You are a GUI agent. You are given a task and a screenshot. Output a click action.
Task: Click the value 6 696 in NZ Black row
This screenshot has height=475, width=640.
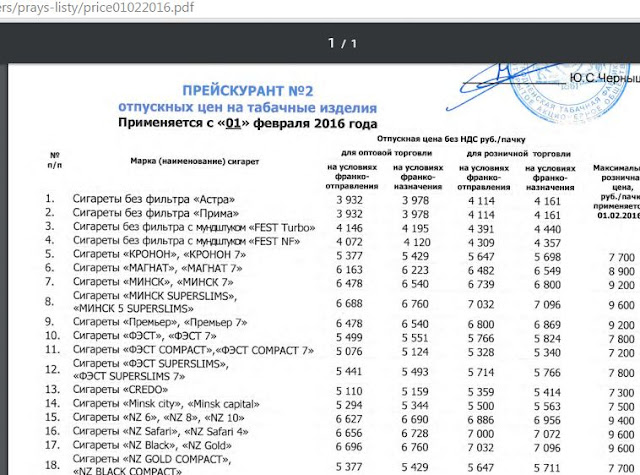pos(349,447)
